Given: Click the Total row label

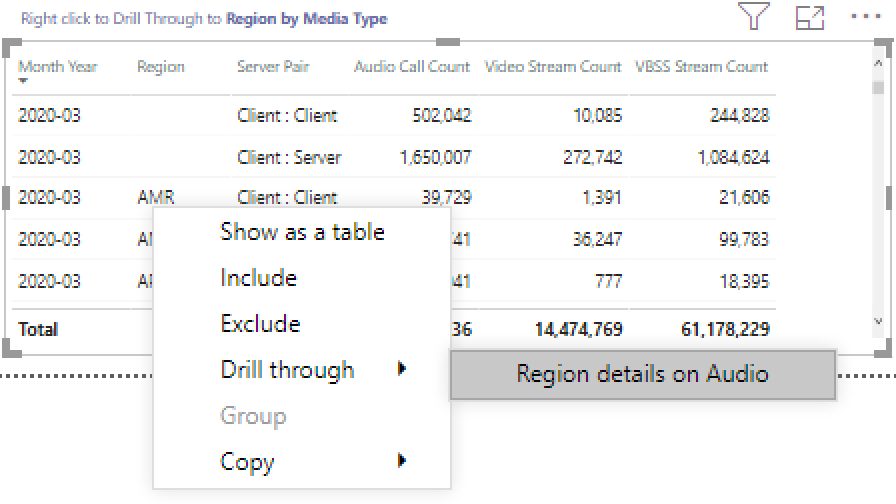Looking at the screenshot, I should point(38,330).
